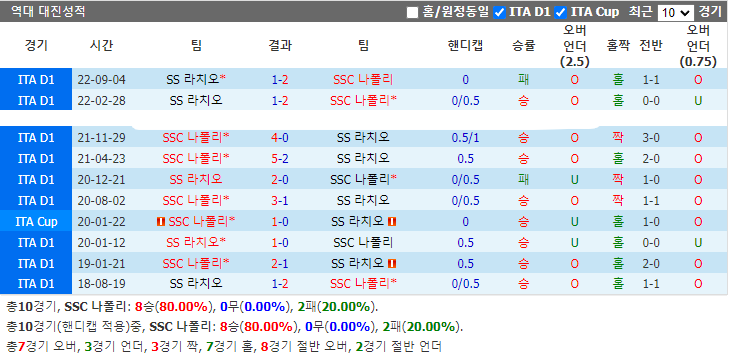
Task: Click the 홀짝 column header
Action: tap(618, 46)
